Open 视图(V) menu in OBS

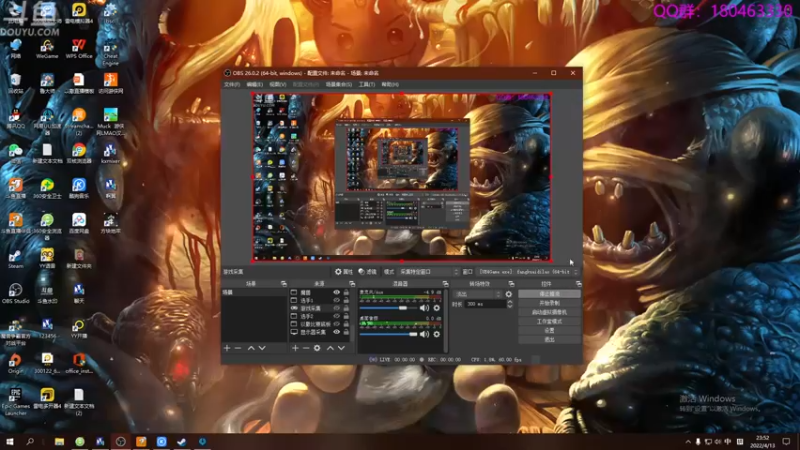[x=278, y=84]
